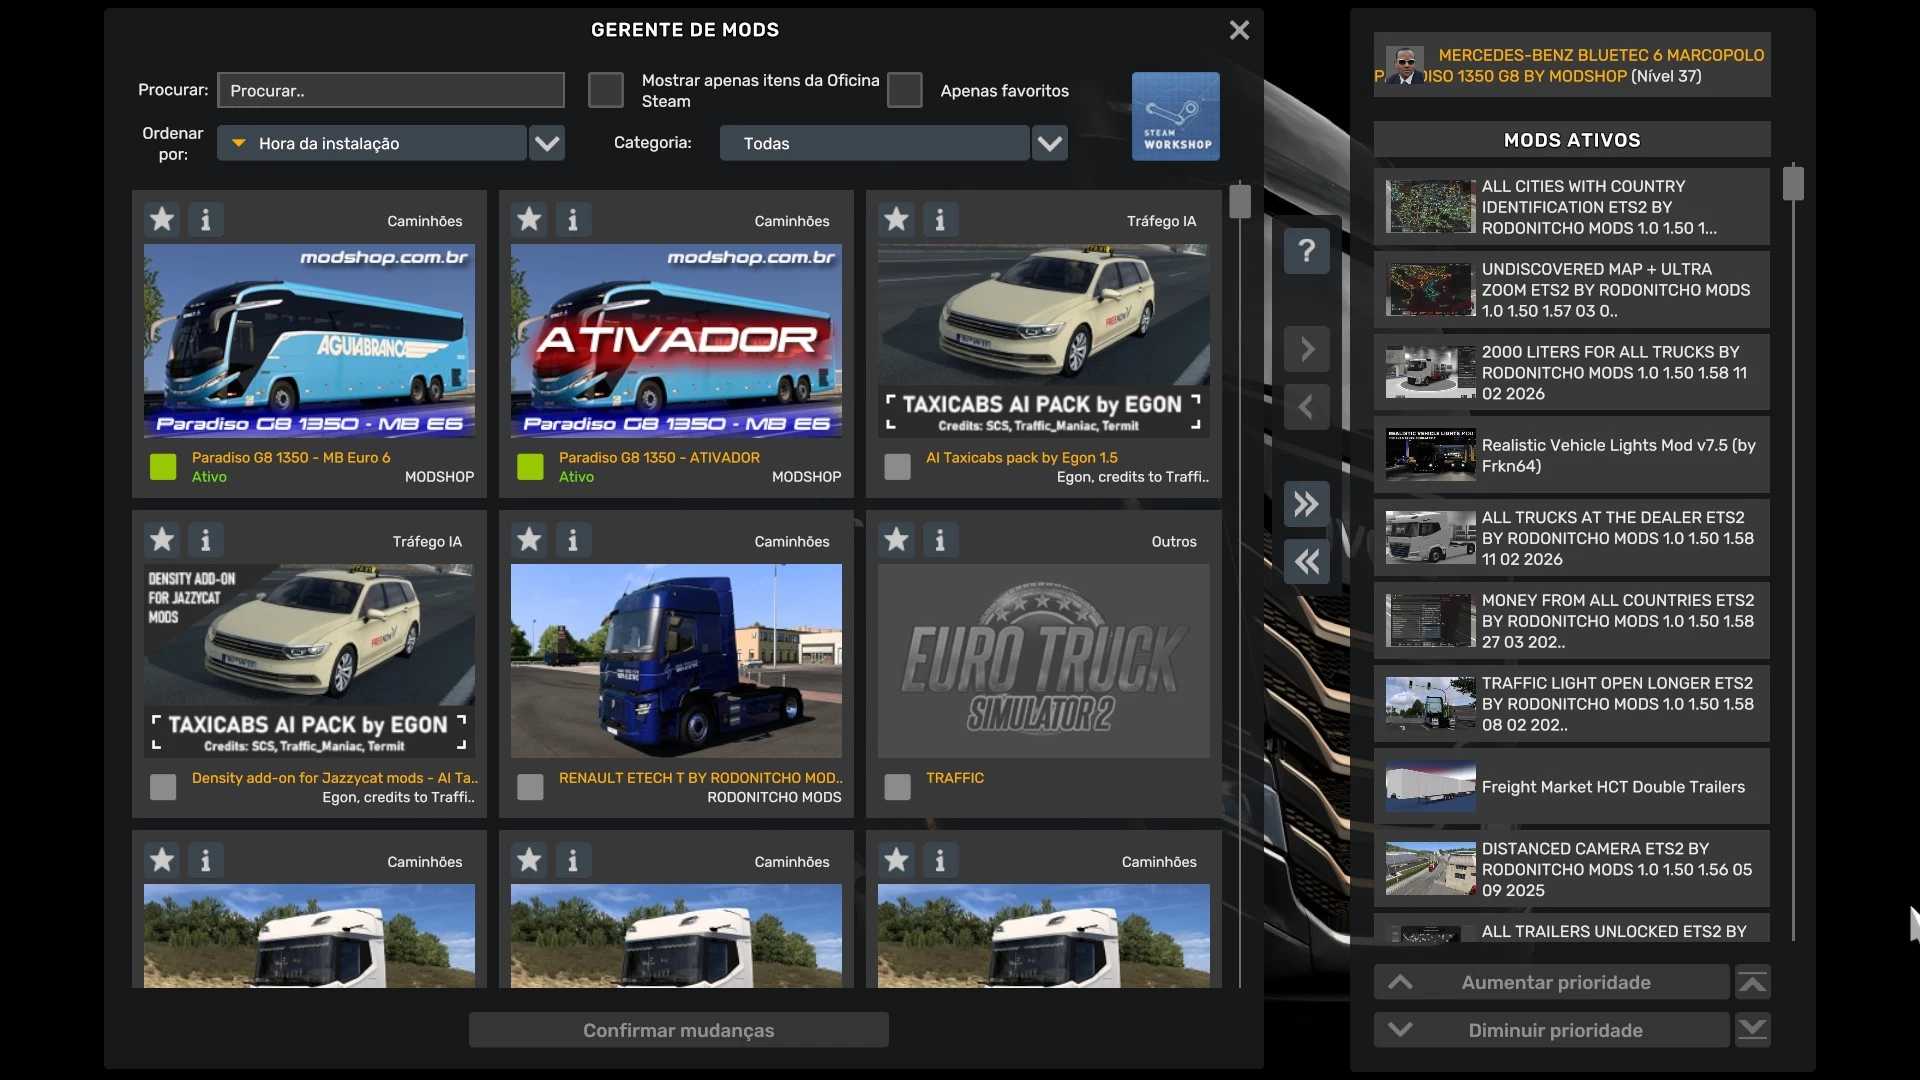The width and height of the screenshot is (1920, 1080).
Task: Move mod to top priority icon
Action: [1752, 982]
